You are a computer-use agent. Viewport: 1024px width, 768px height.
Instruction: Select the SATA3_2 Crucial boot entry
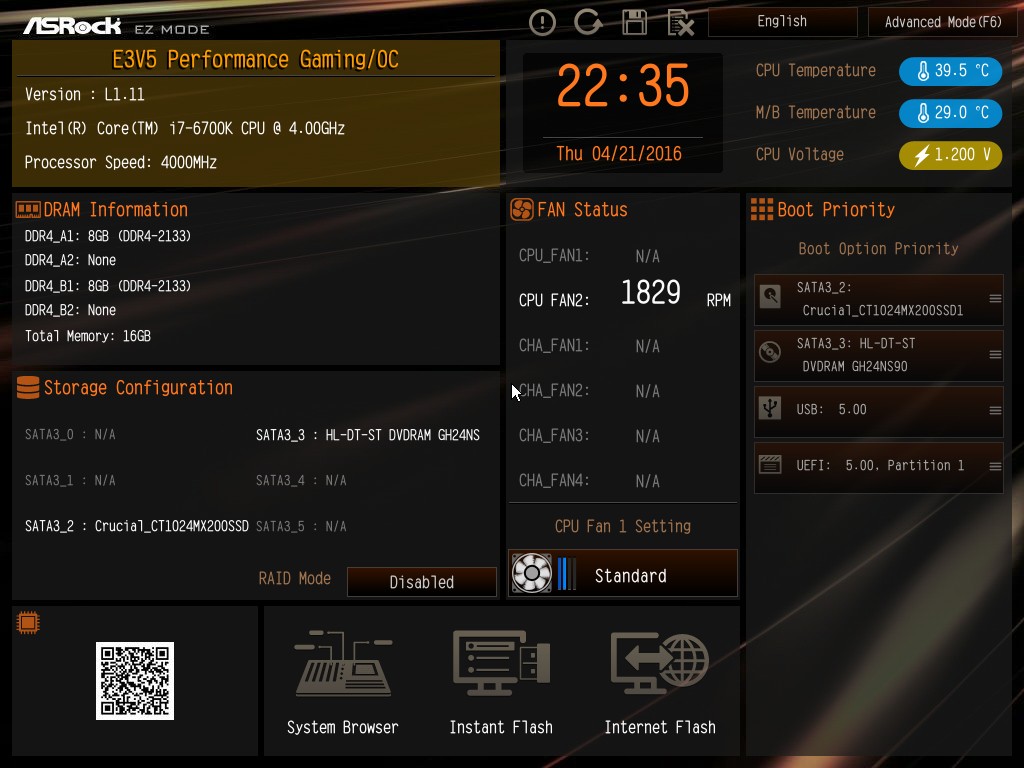(x=878, y=299)
